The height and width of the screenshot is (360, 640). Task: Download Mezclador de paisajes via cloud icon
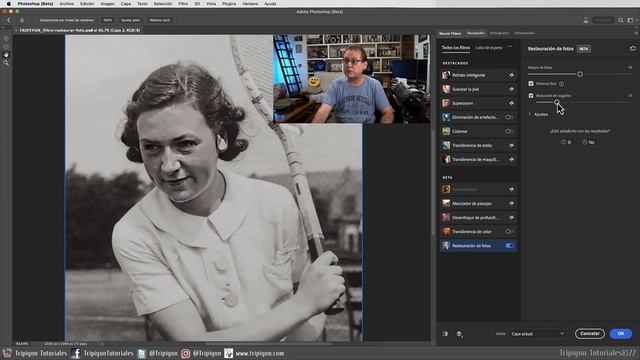511,203
